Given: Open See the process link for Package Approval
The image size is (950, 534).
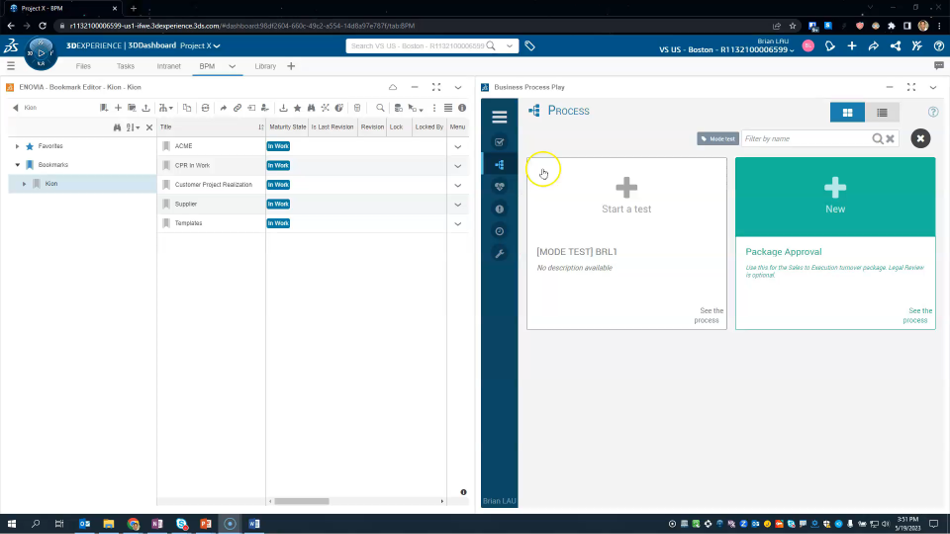Looking at the screenshot, I should pyautogui.click(x=917, y=315).
